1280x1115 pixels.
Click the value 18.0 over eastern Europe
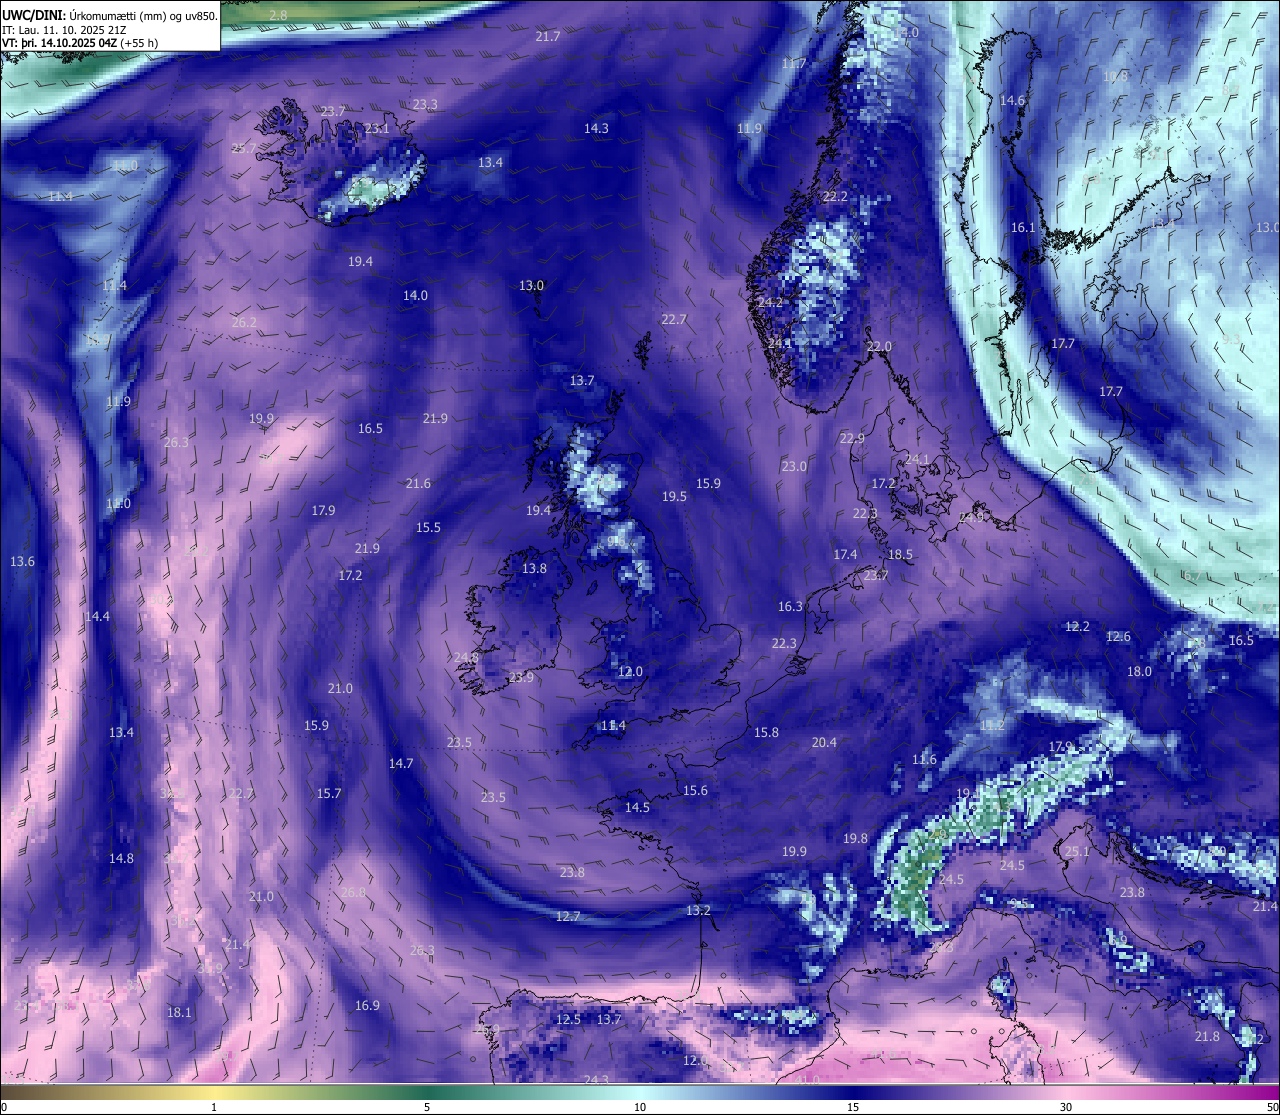click(1139, 672)
